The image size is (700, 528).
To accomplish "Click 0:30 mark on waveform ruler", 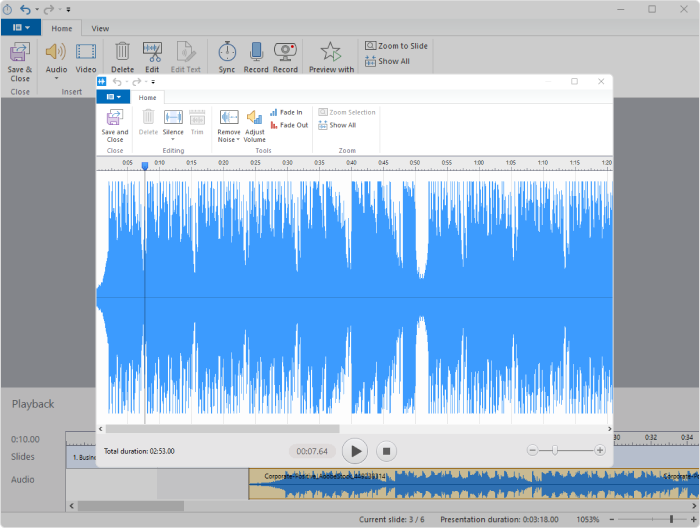I will pyautogui.click(x=287, y=163).
